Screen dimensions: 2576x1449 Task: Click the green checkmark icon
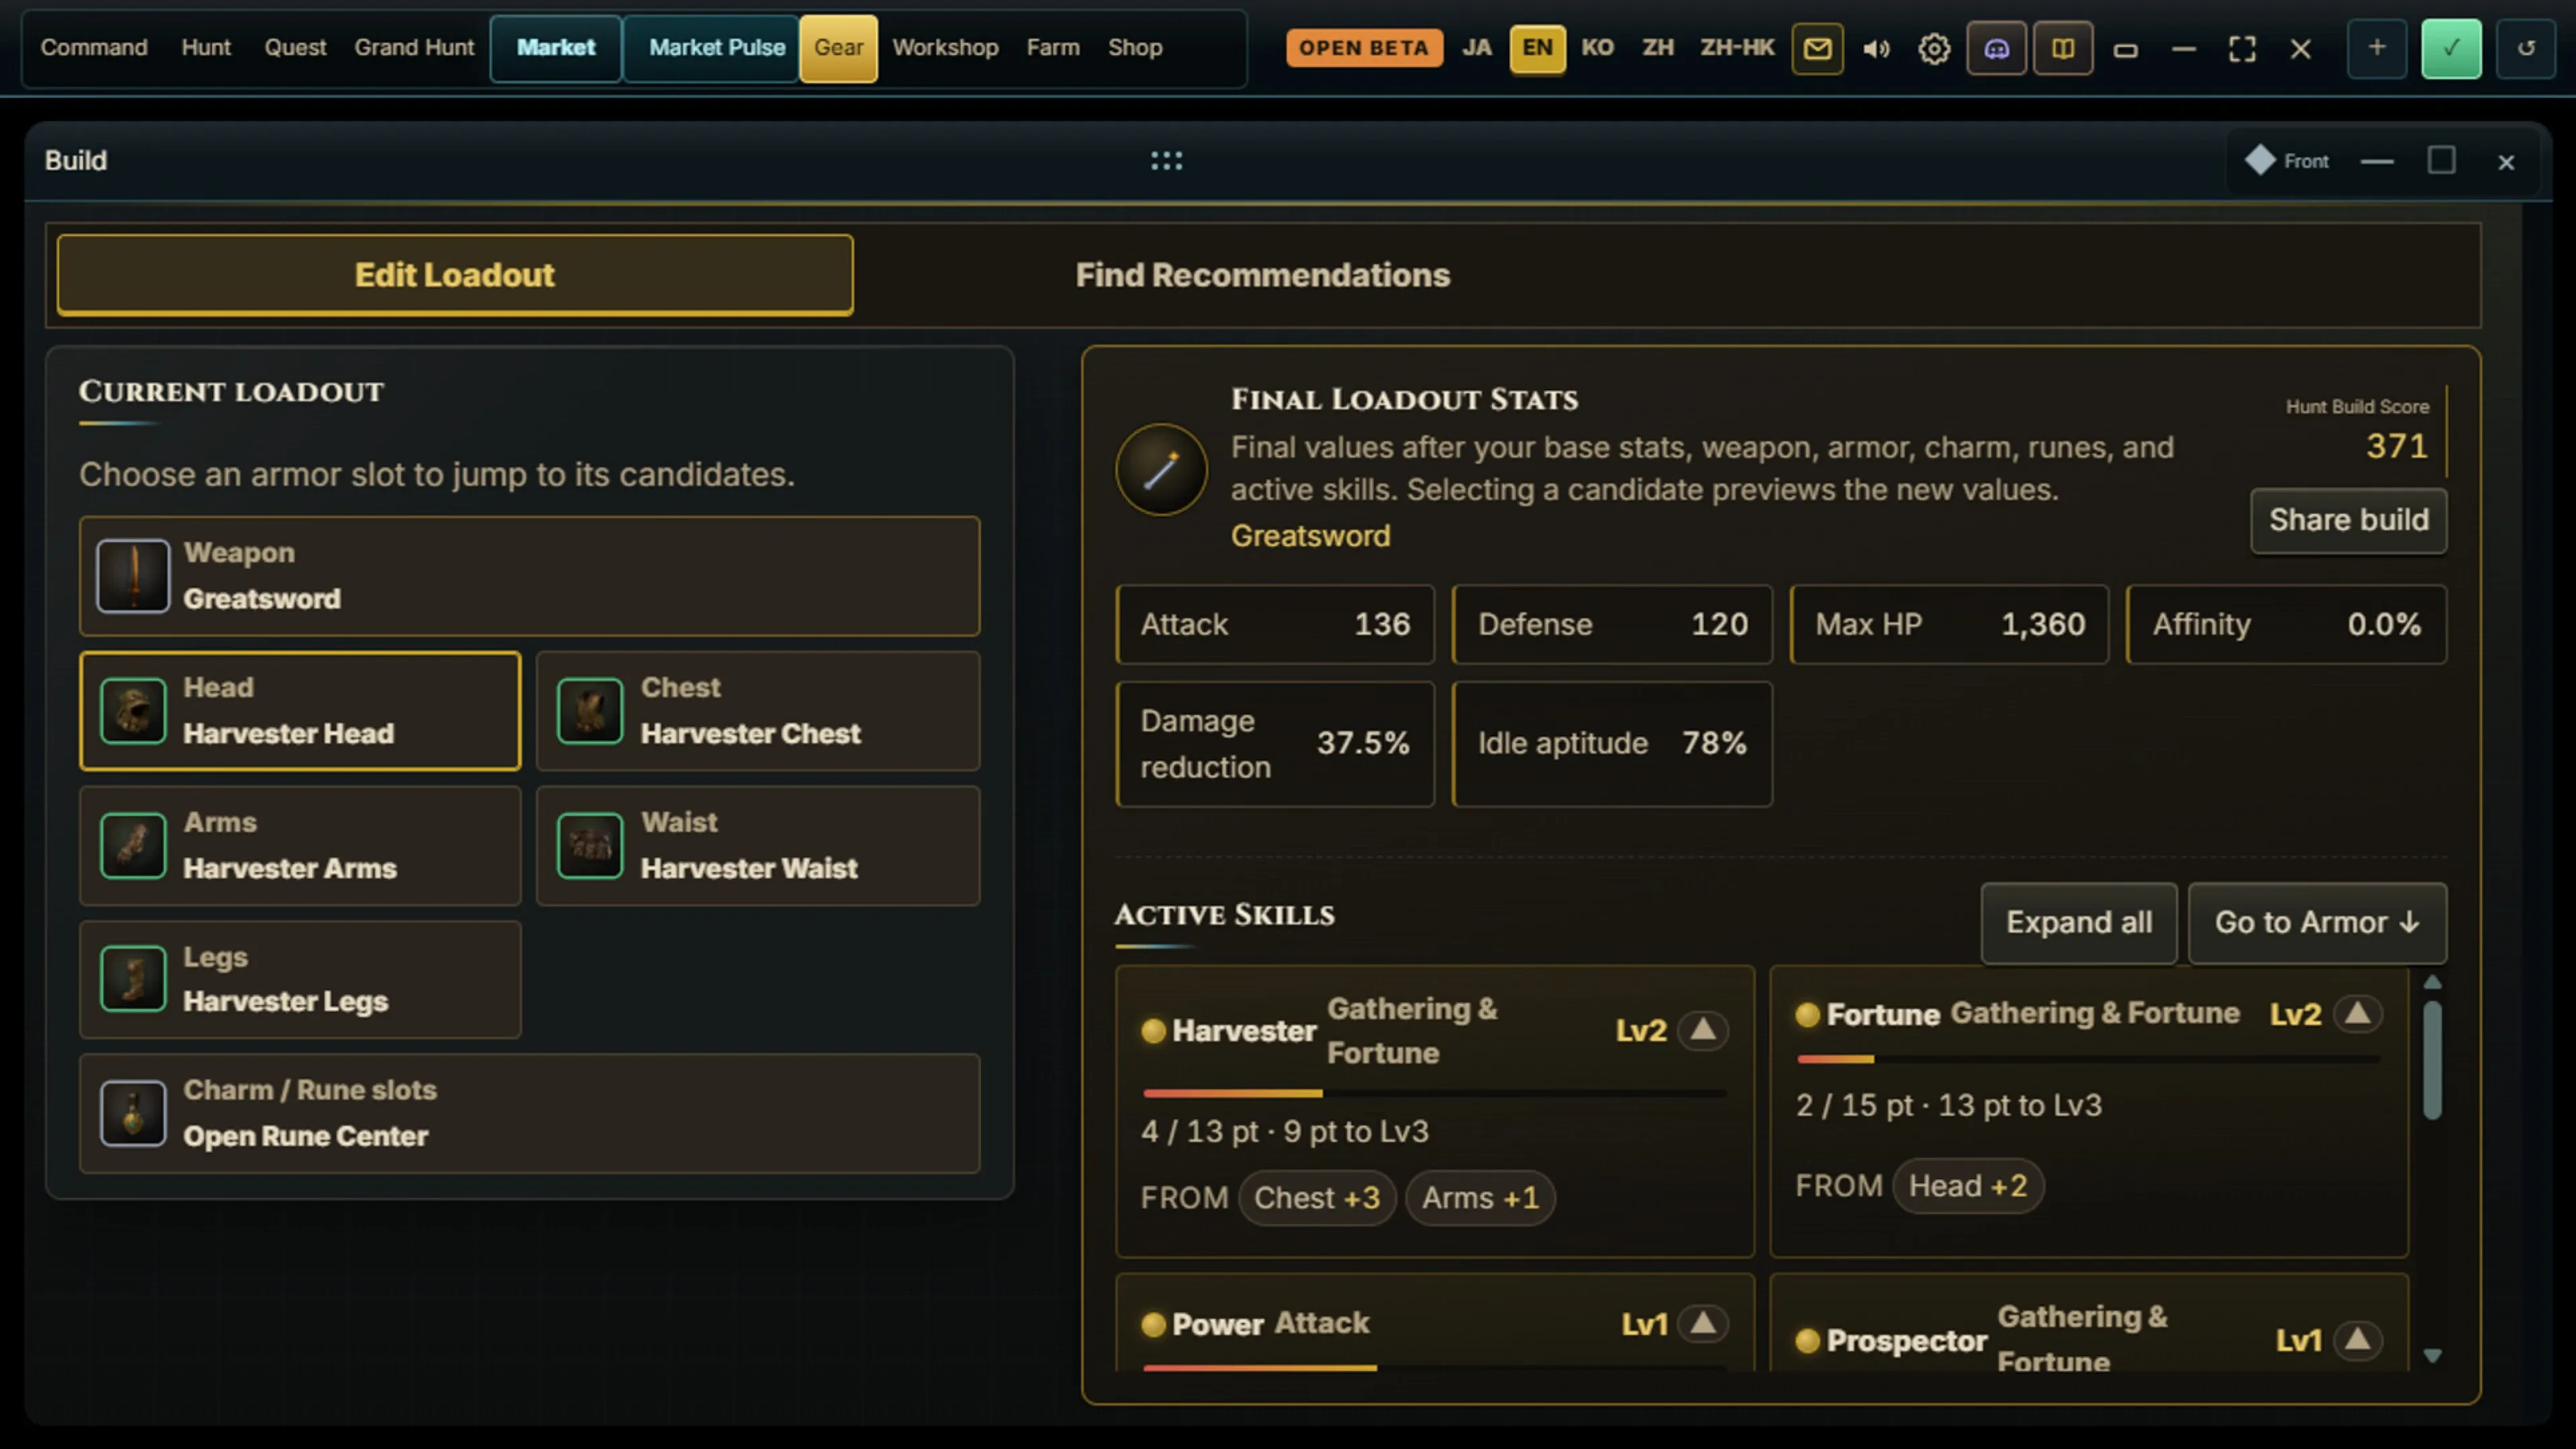[2450, 48]
